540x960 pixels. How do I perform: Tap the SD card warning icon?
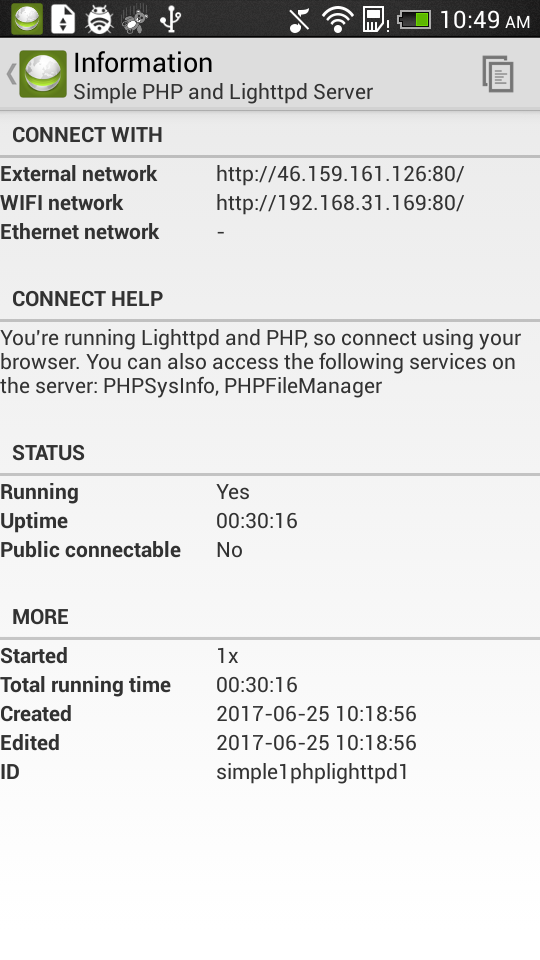[x=375, y=20]
